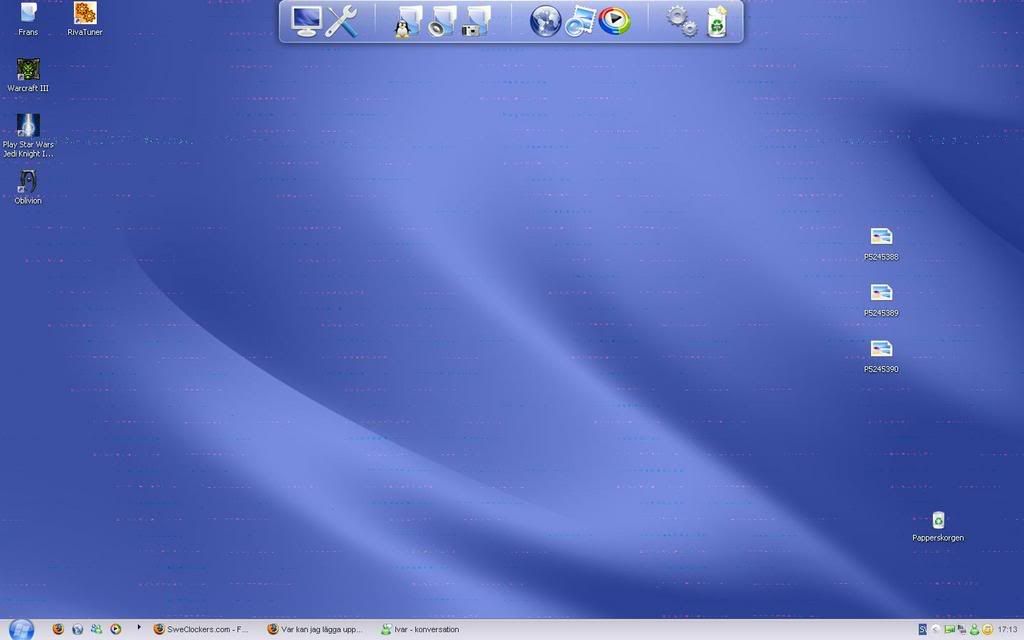
Task: Select the P5245388 image file
Action: coord(881,237)
